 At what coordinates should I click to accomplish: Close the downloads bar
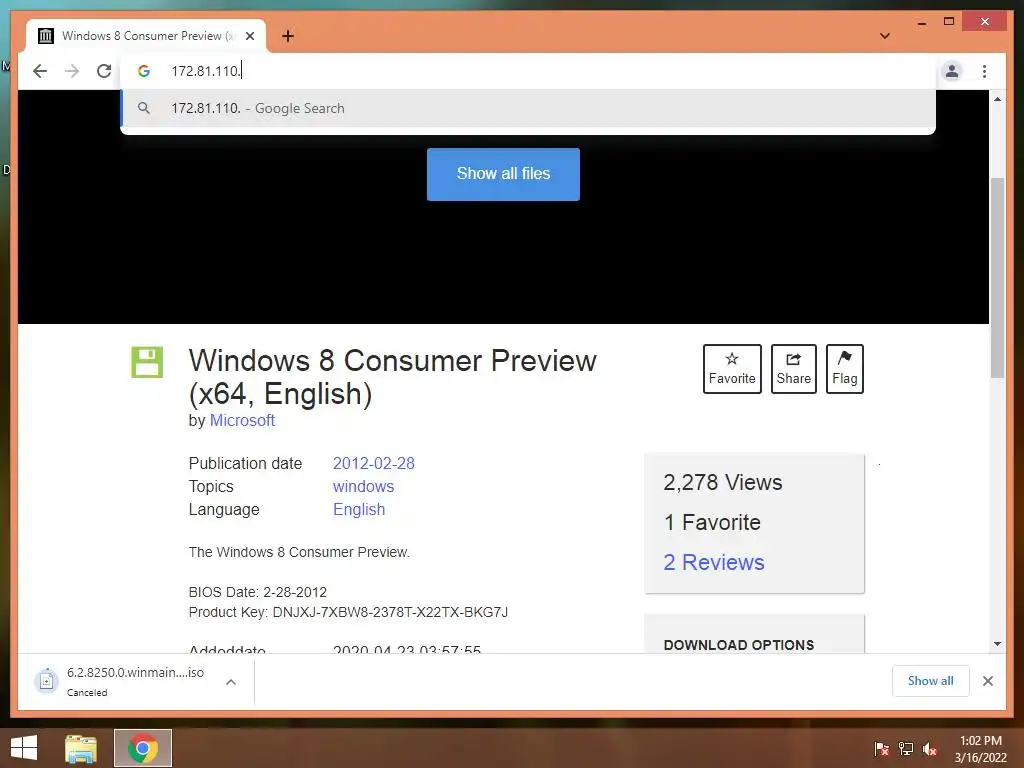(x=987, y=681)
